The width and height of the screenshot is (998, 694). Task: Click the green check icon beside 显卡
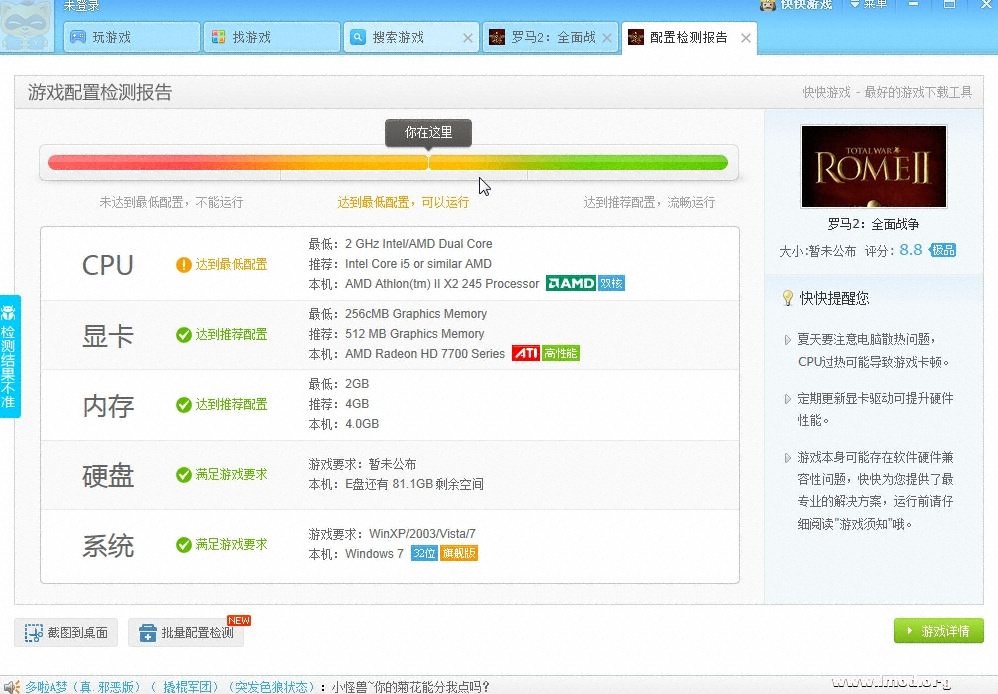click(x=183, y=335)
